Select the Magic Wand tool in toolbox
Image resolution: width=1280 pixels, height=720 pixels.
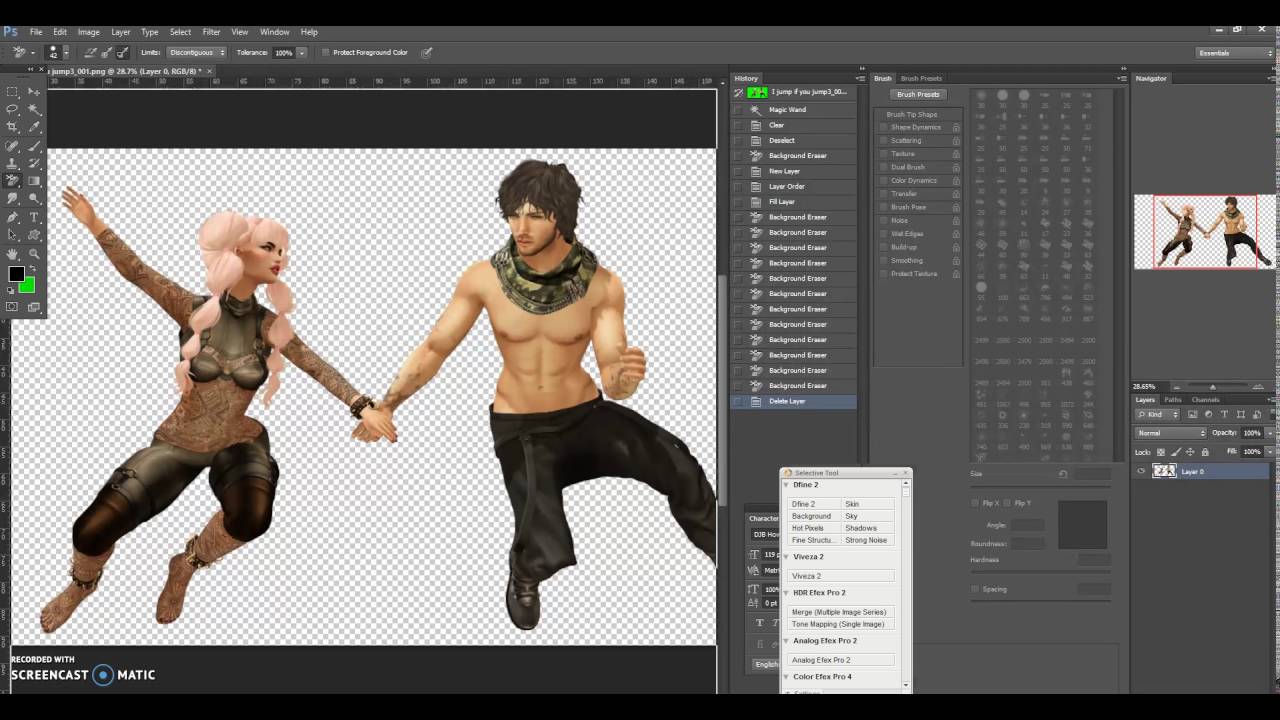pos(34,109)
